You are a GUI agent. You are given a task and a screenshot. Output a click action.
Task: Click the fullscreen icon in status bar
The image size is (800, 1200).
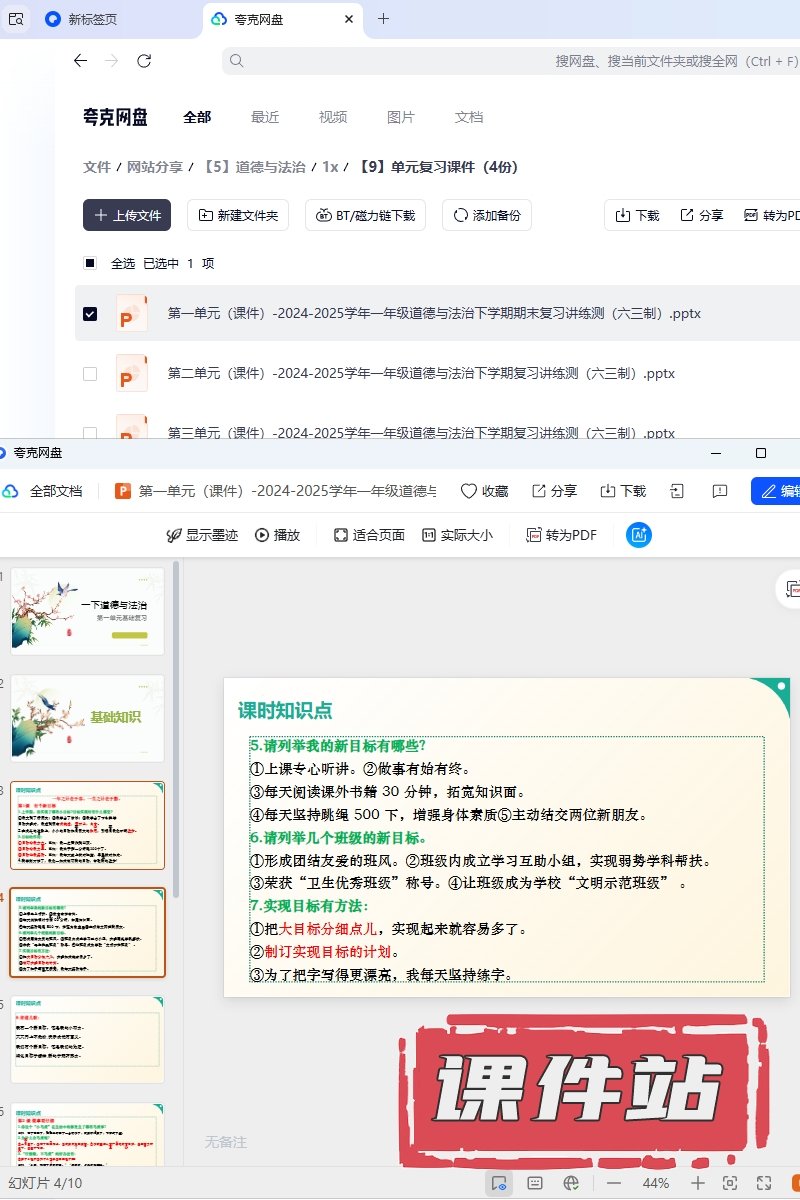click(764, 1183)
